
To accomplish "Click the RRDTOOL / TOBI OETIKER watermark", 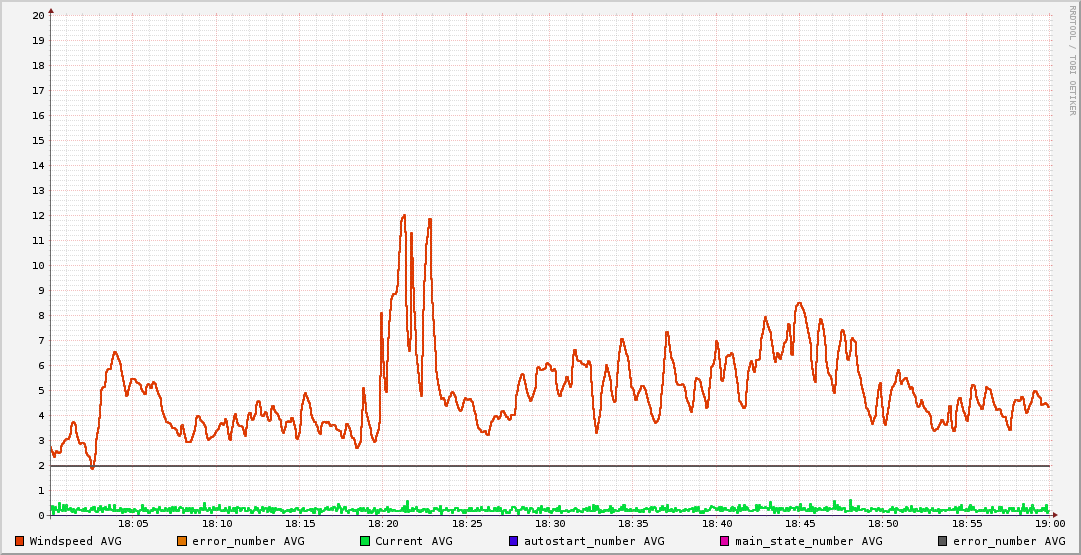I will (x=1073, y=60).
